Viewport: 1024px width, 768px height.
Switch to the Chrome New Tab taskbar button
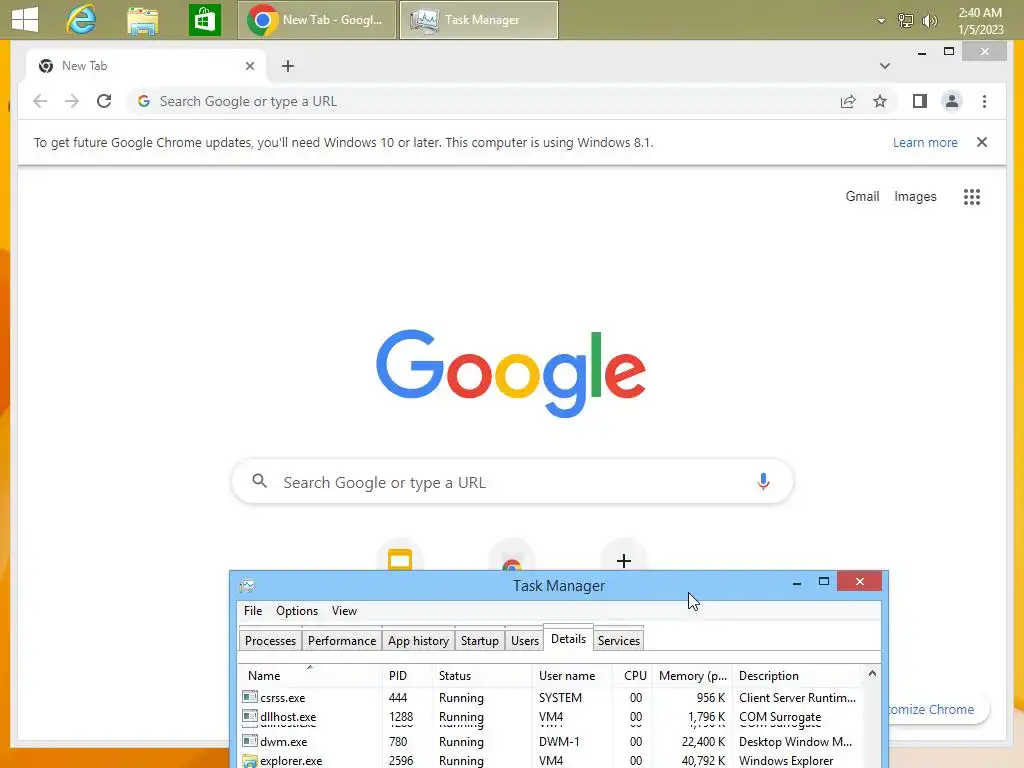coord(317,20)
